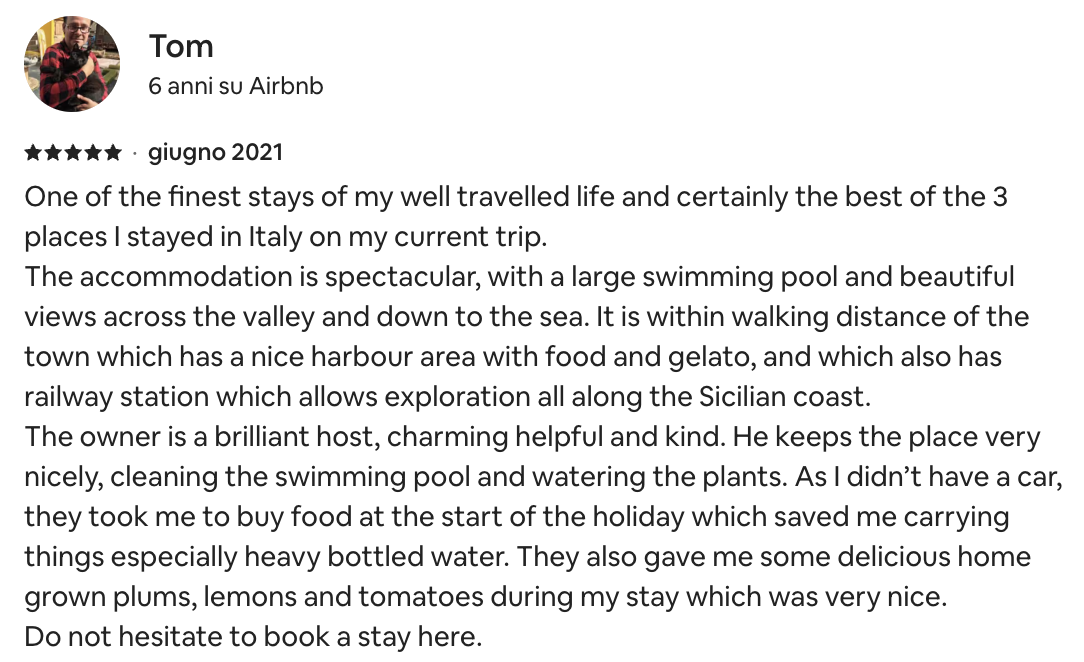Open Tom's profile photo

click(72, 64)
